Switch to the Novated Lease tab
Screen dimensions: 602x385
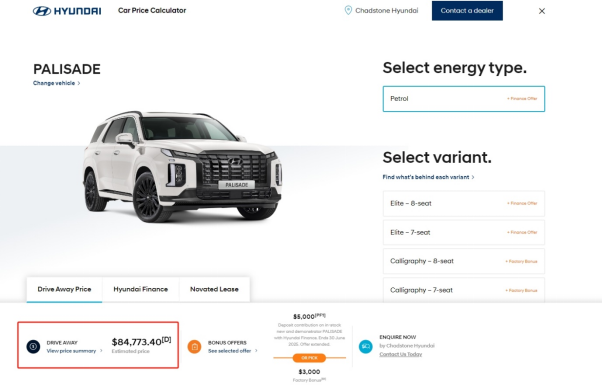point(214,289)
